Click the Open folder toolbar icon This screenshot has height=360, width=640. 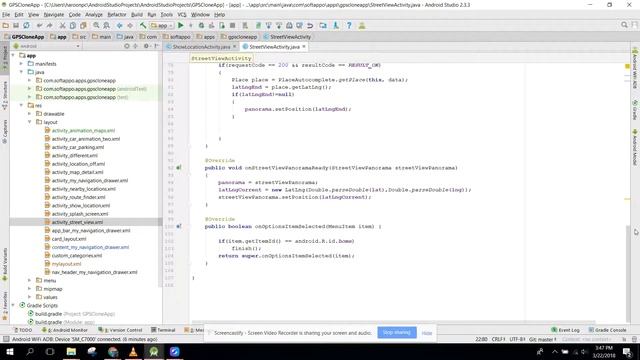(6, 25)
